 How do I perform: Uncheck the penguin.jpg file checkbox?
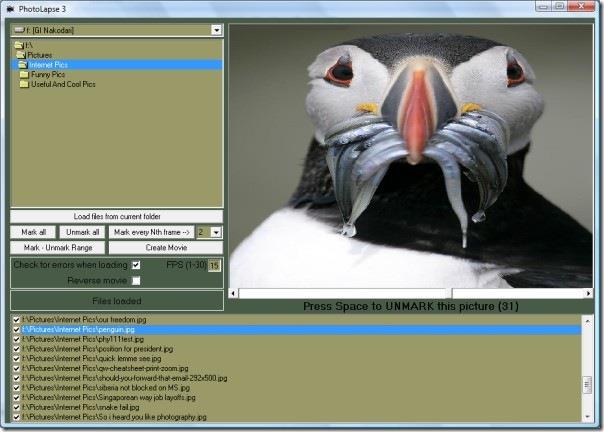16,329
